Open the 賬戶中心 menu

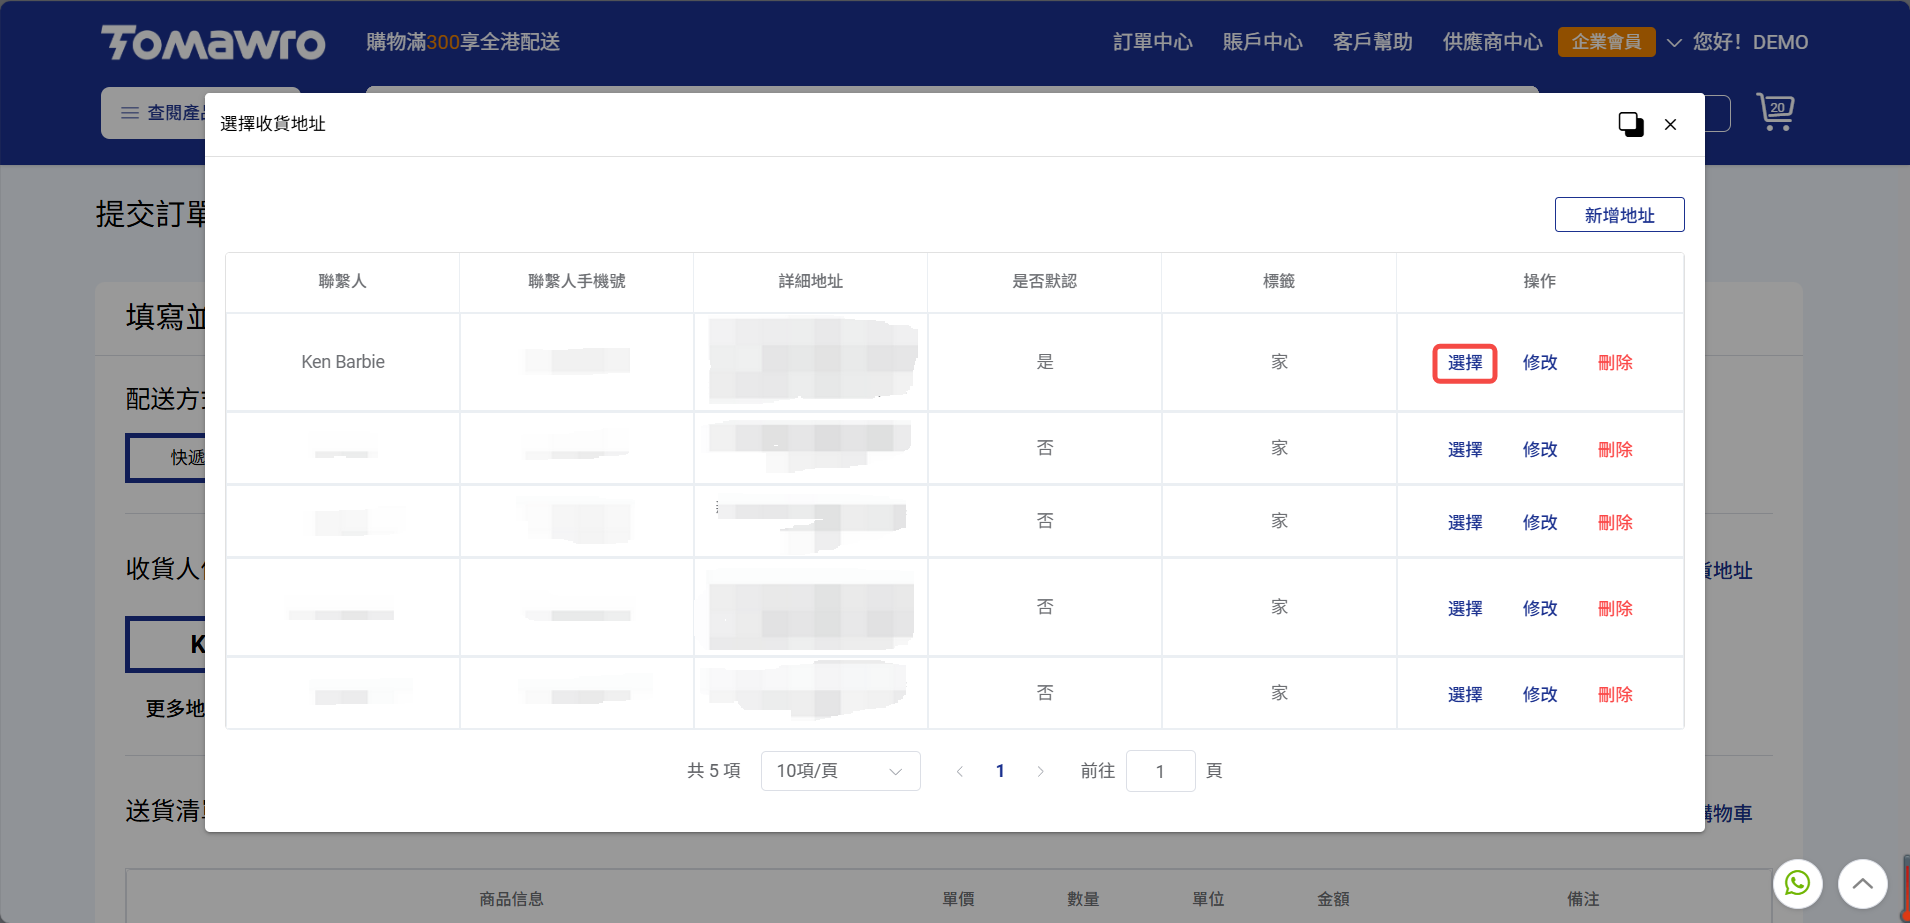[1262, 42]
